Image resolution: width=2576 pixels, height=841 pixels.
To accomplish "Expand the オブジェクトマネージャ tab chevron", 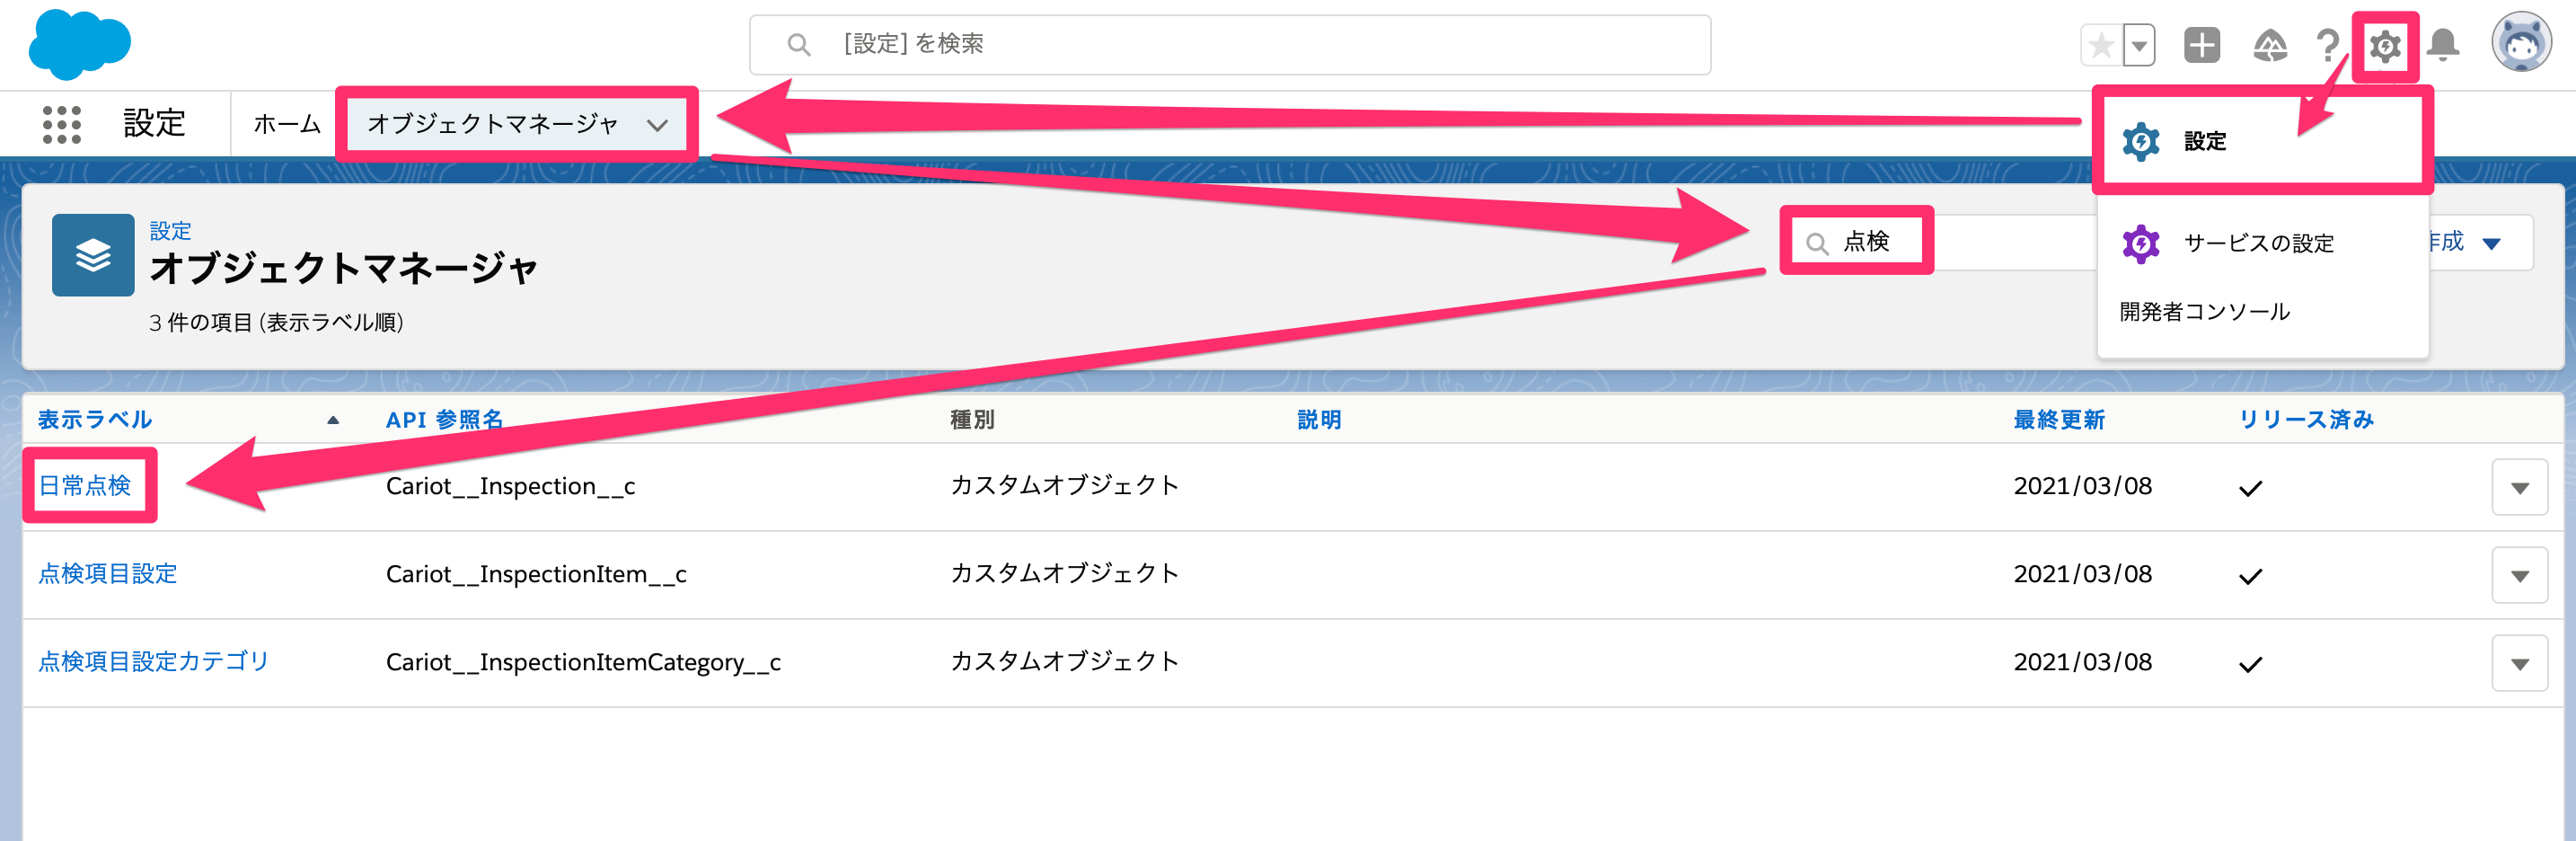I will pyautogui.click(x=657, y=125).
